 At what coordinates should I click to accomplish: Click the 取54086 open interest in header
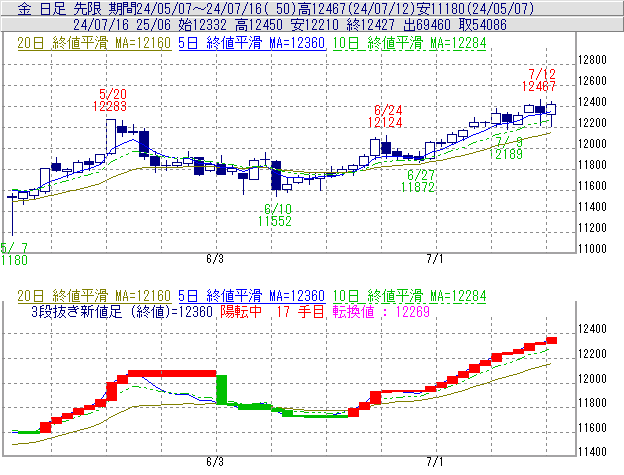pos(483,25)
